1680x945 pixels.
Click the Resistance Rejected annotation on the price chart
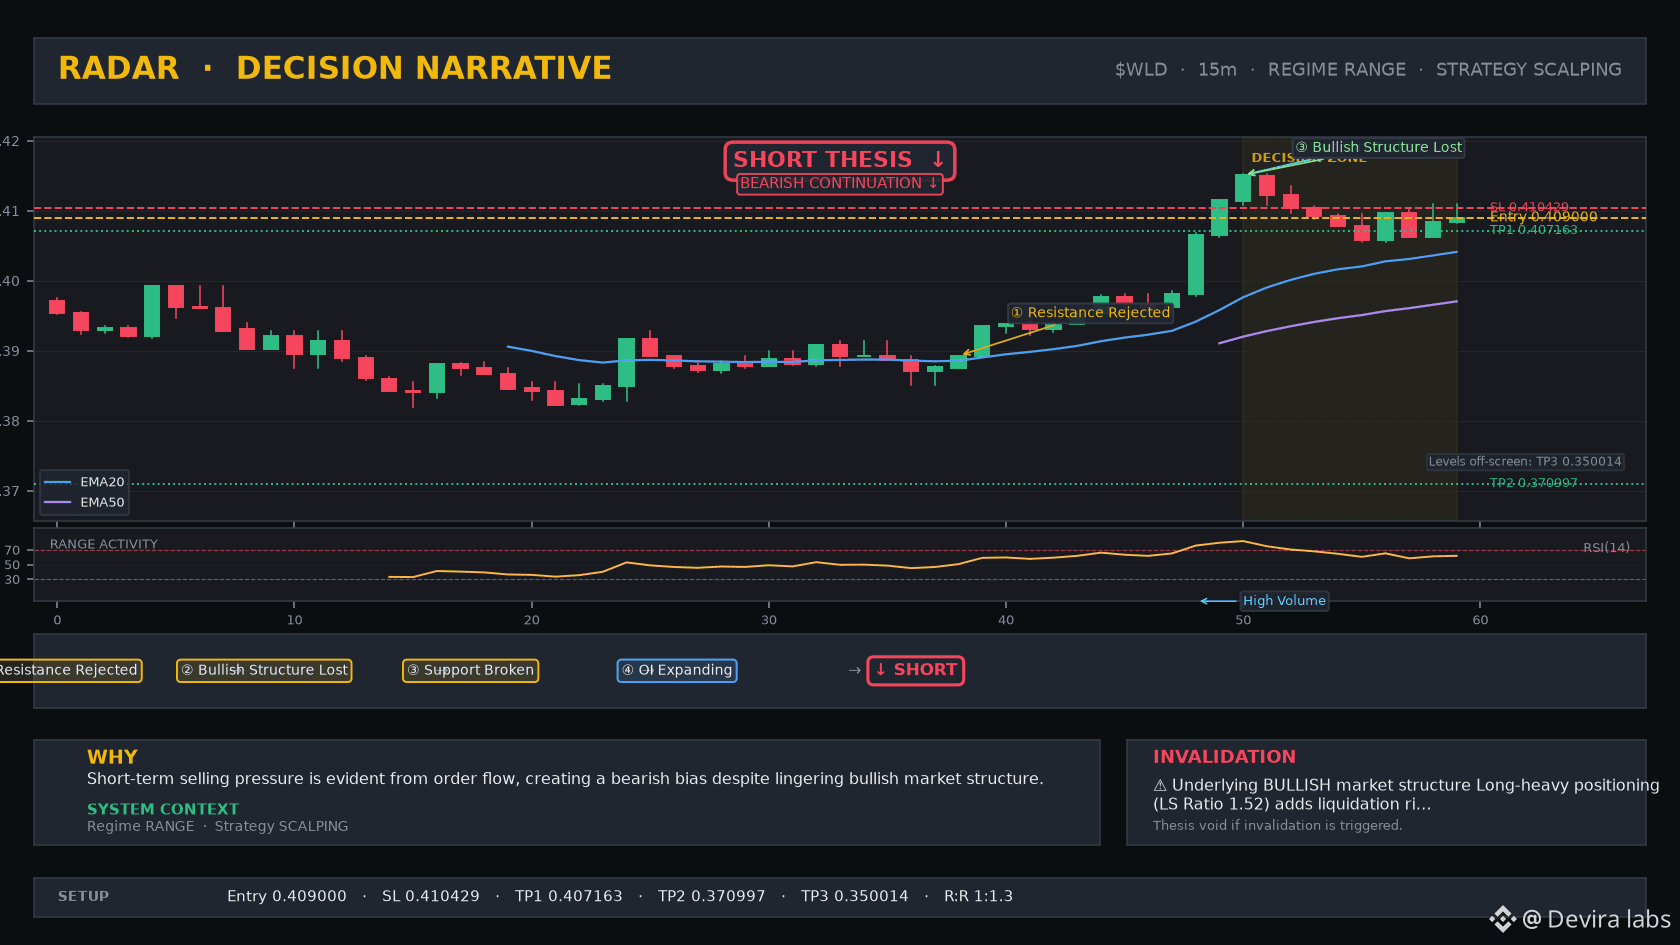coord(1090,312)
